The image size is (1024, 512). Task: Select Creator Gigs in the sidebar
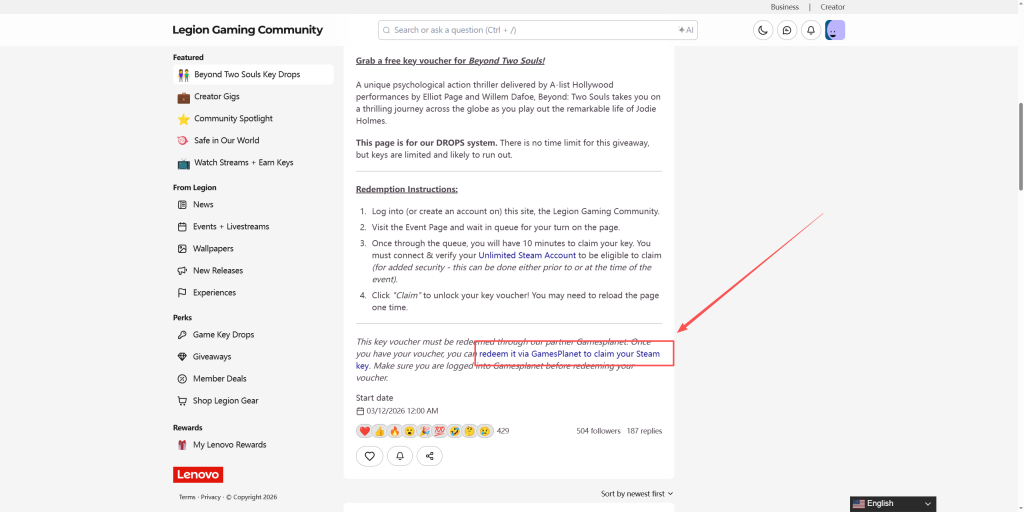[x=216, y=97]
